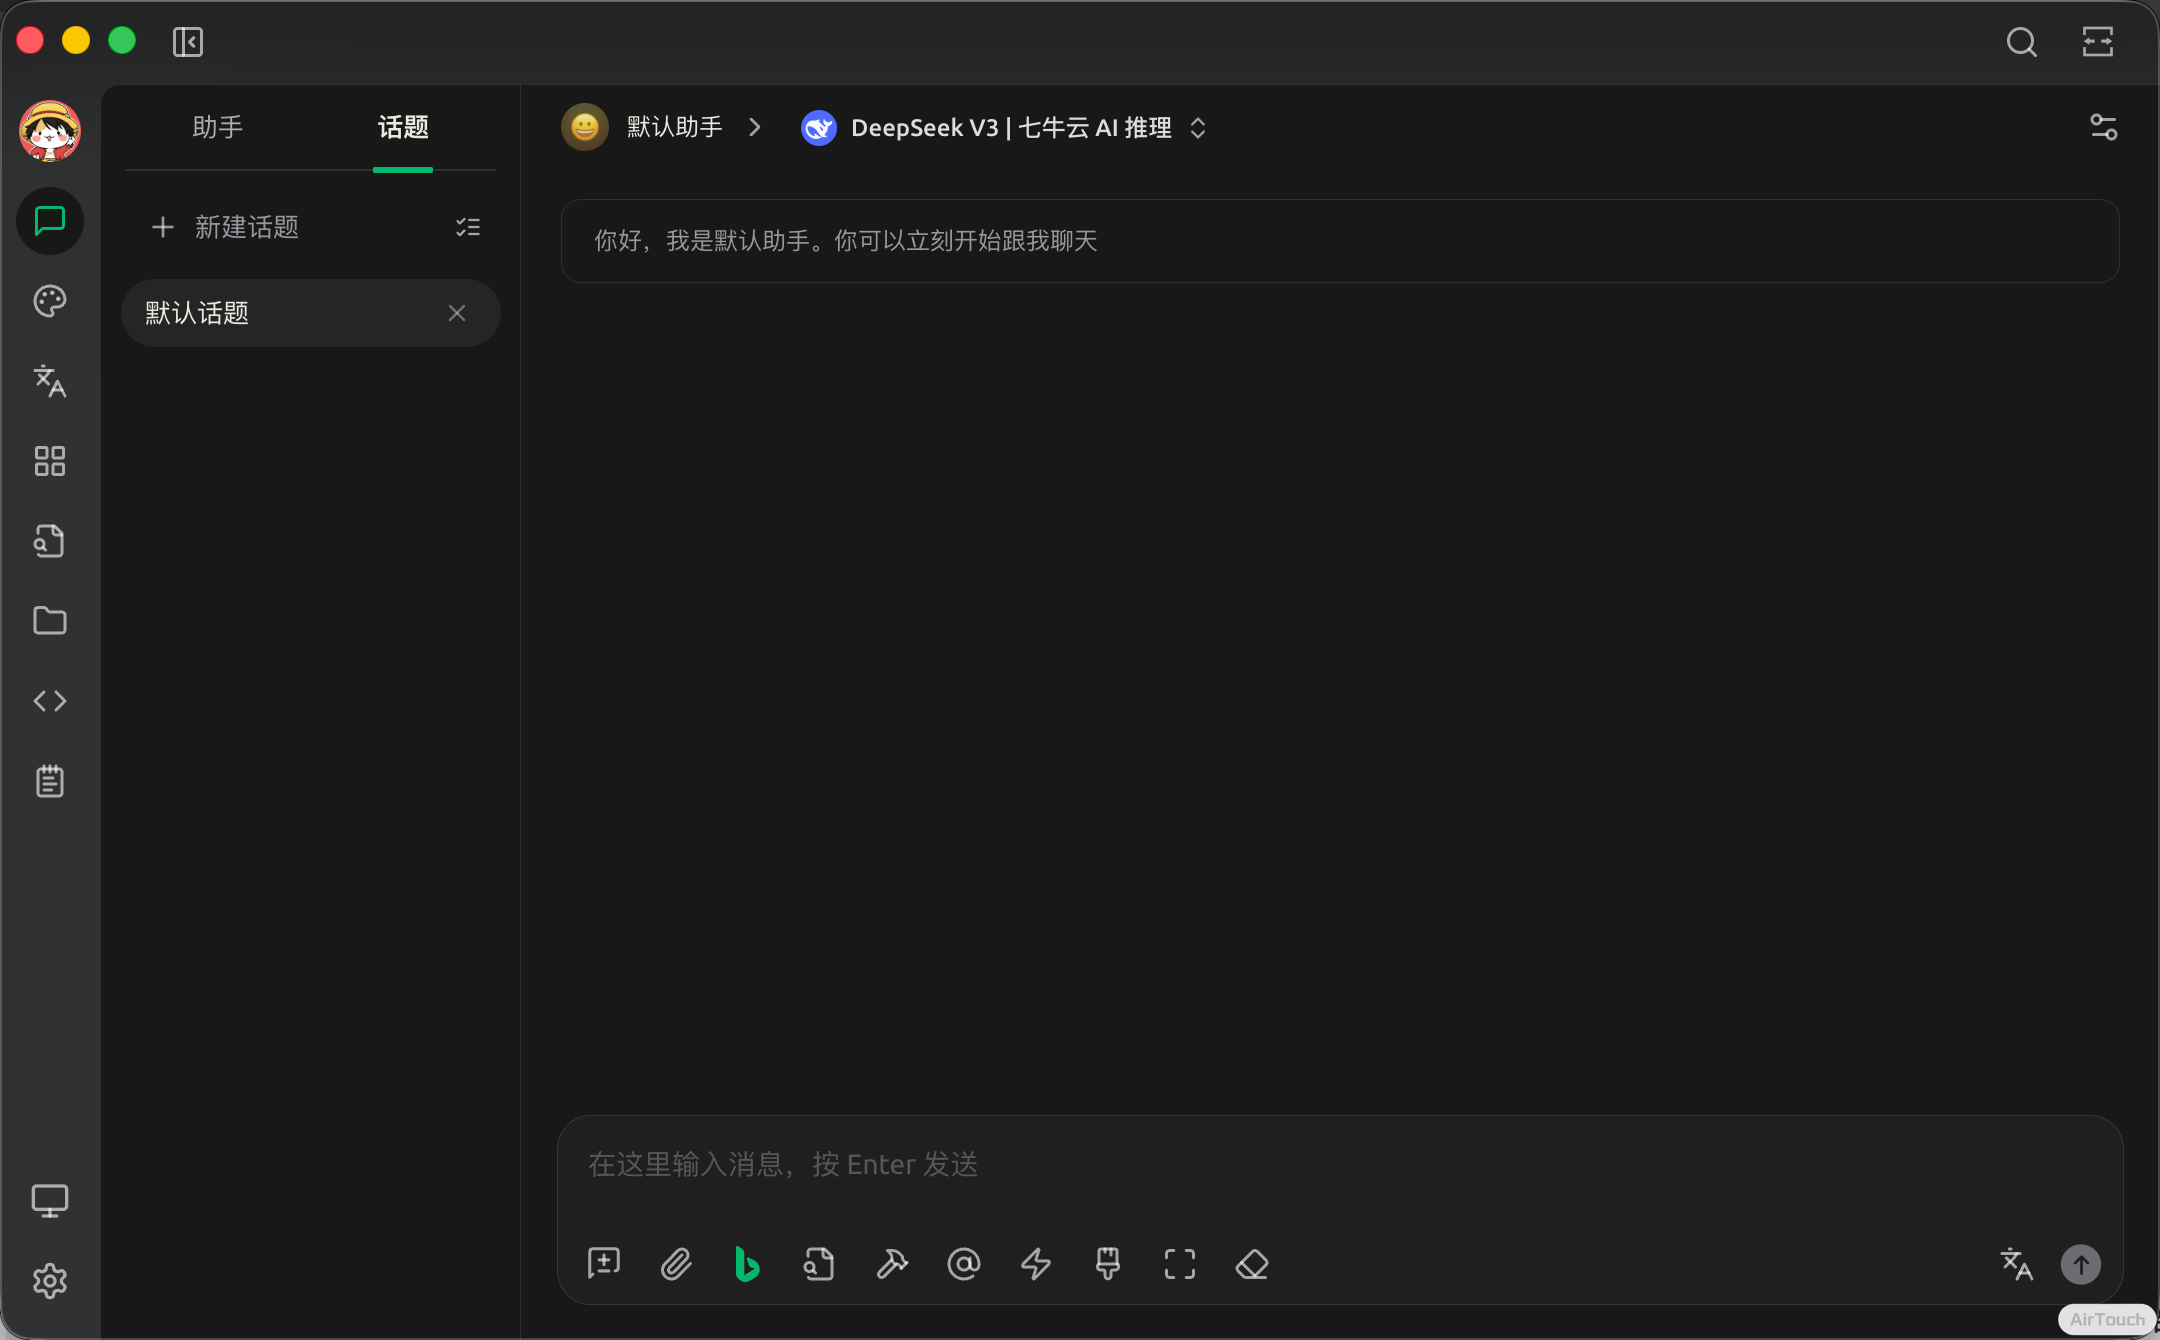Toggle the left sidebar collapse button
Viewport: 2160px width, 1340px height.
pyautogui.click(x=187, y=42)
